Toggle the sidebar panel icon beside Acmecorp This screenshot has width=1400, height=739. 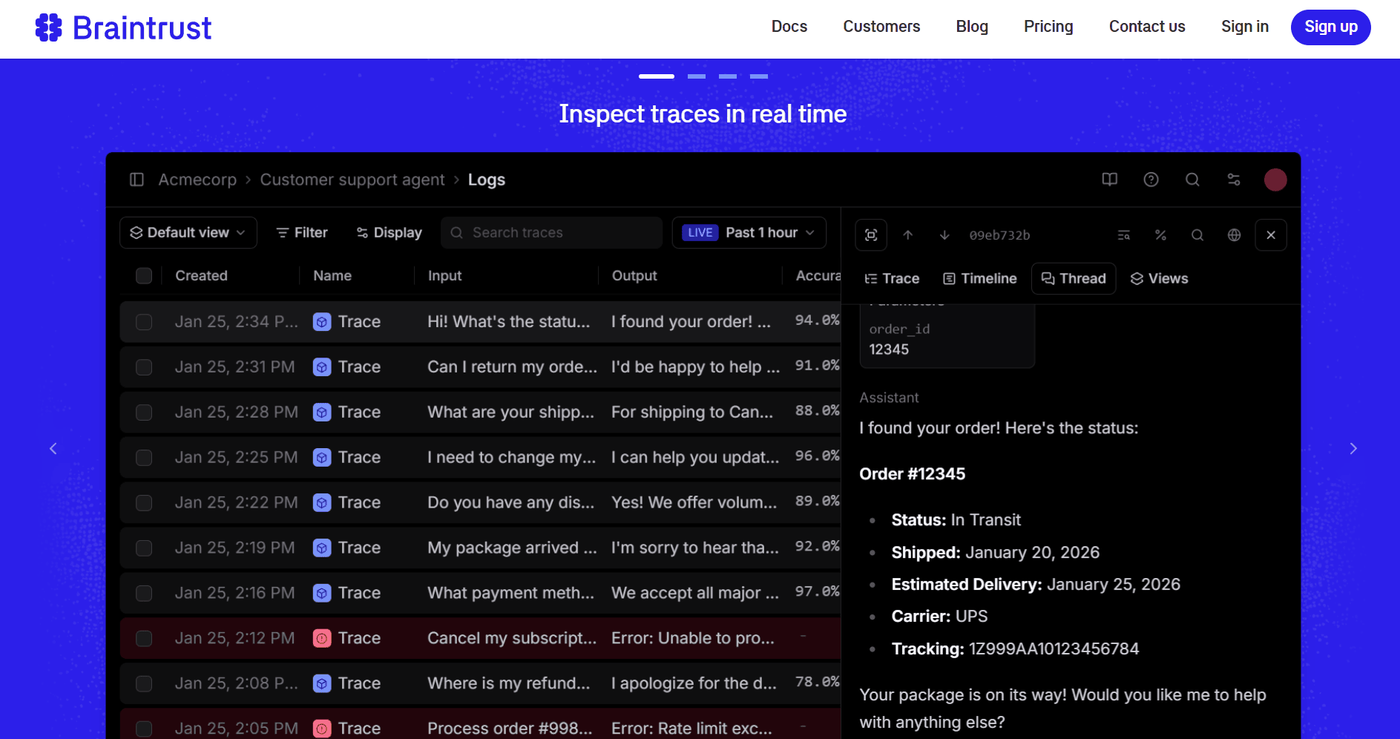coord(137,180)
